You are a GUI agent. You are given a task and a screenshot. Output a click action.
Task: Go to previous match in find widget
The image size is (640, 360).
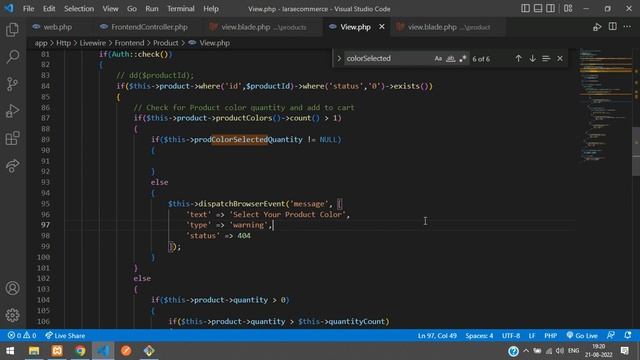pos(518,59)
